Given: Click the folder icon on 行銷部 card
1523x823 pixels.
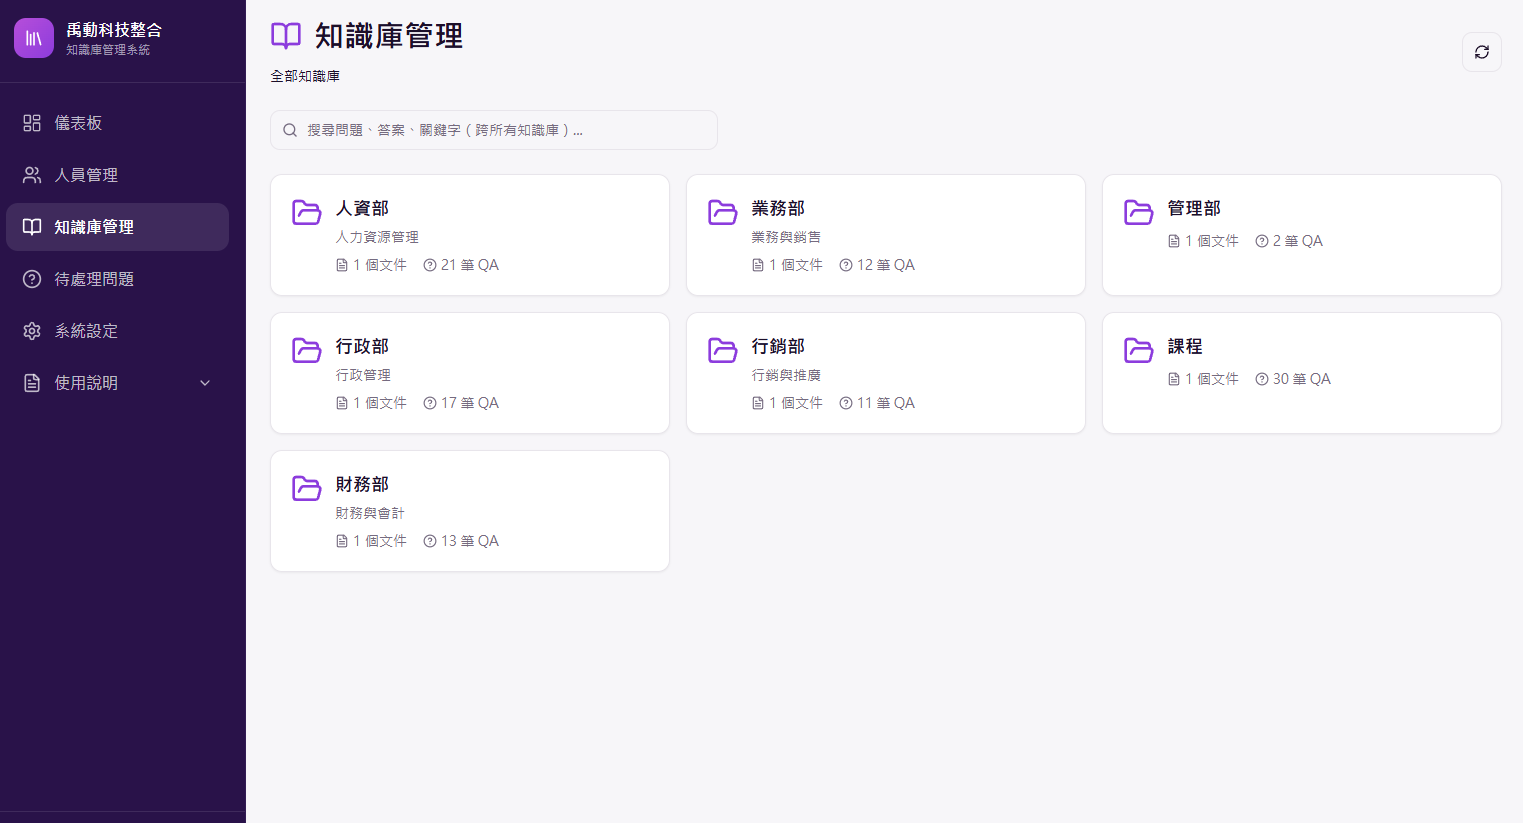Looking at the screenshot, I should click(722, 350).
